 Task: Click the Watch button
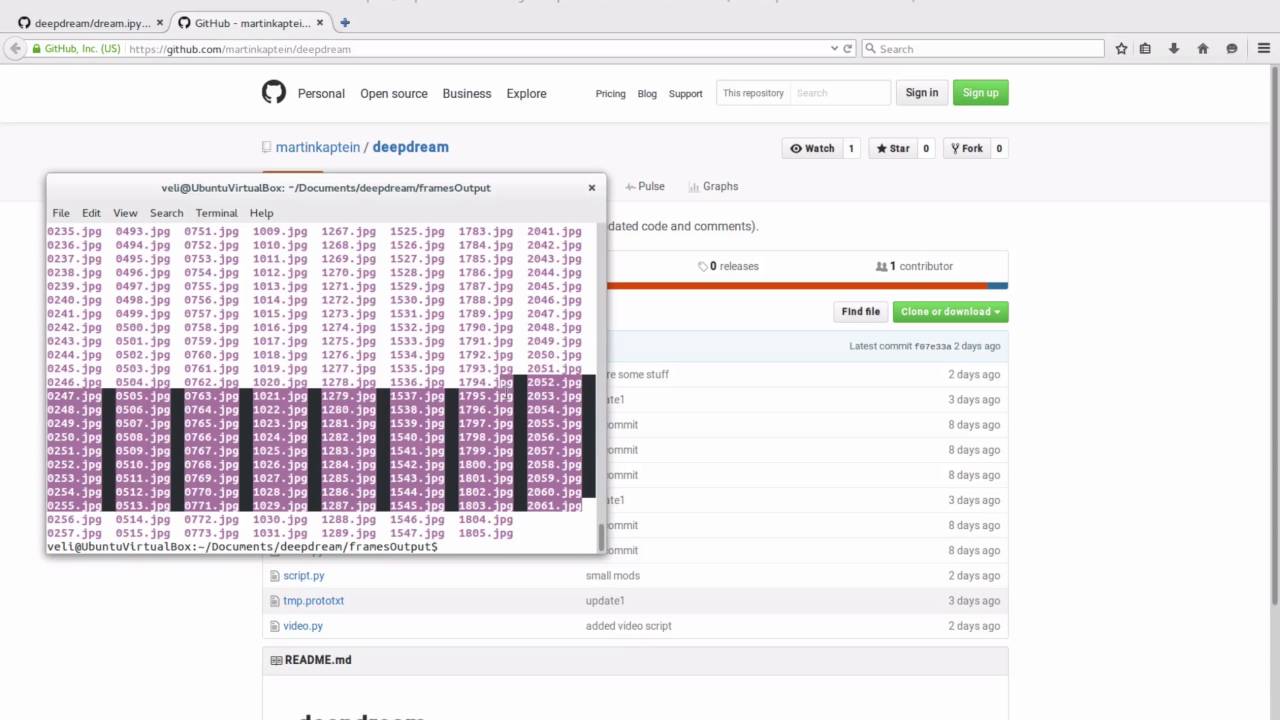812,148
